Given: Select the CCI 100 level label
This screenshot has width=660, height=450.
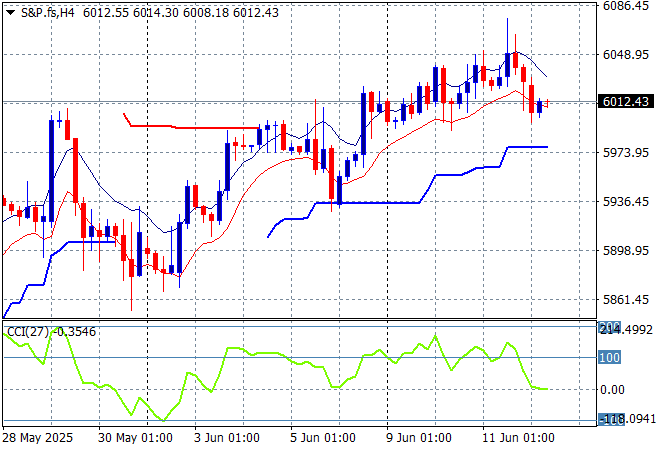Looking at the screenshot, I should (x=609, y=358).
